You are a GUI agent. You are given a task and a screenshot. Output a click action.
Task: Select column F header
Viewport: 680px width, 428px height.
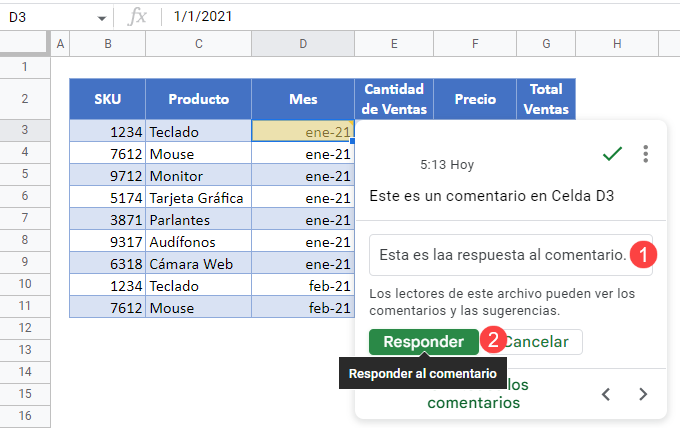point(475,44)
